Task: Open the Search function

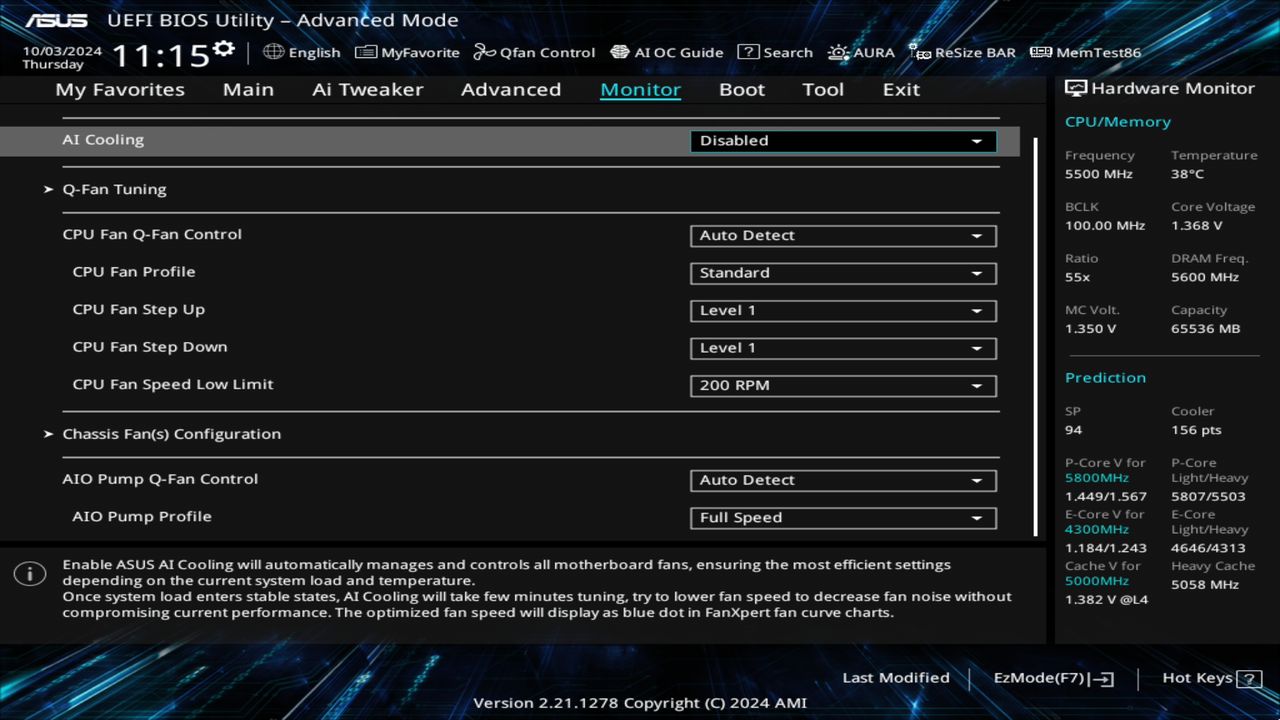Action: point(775,52)
